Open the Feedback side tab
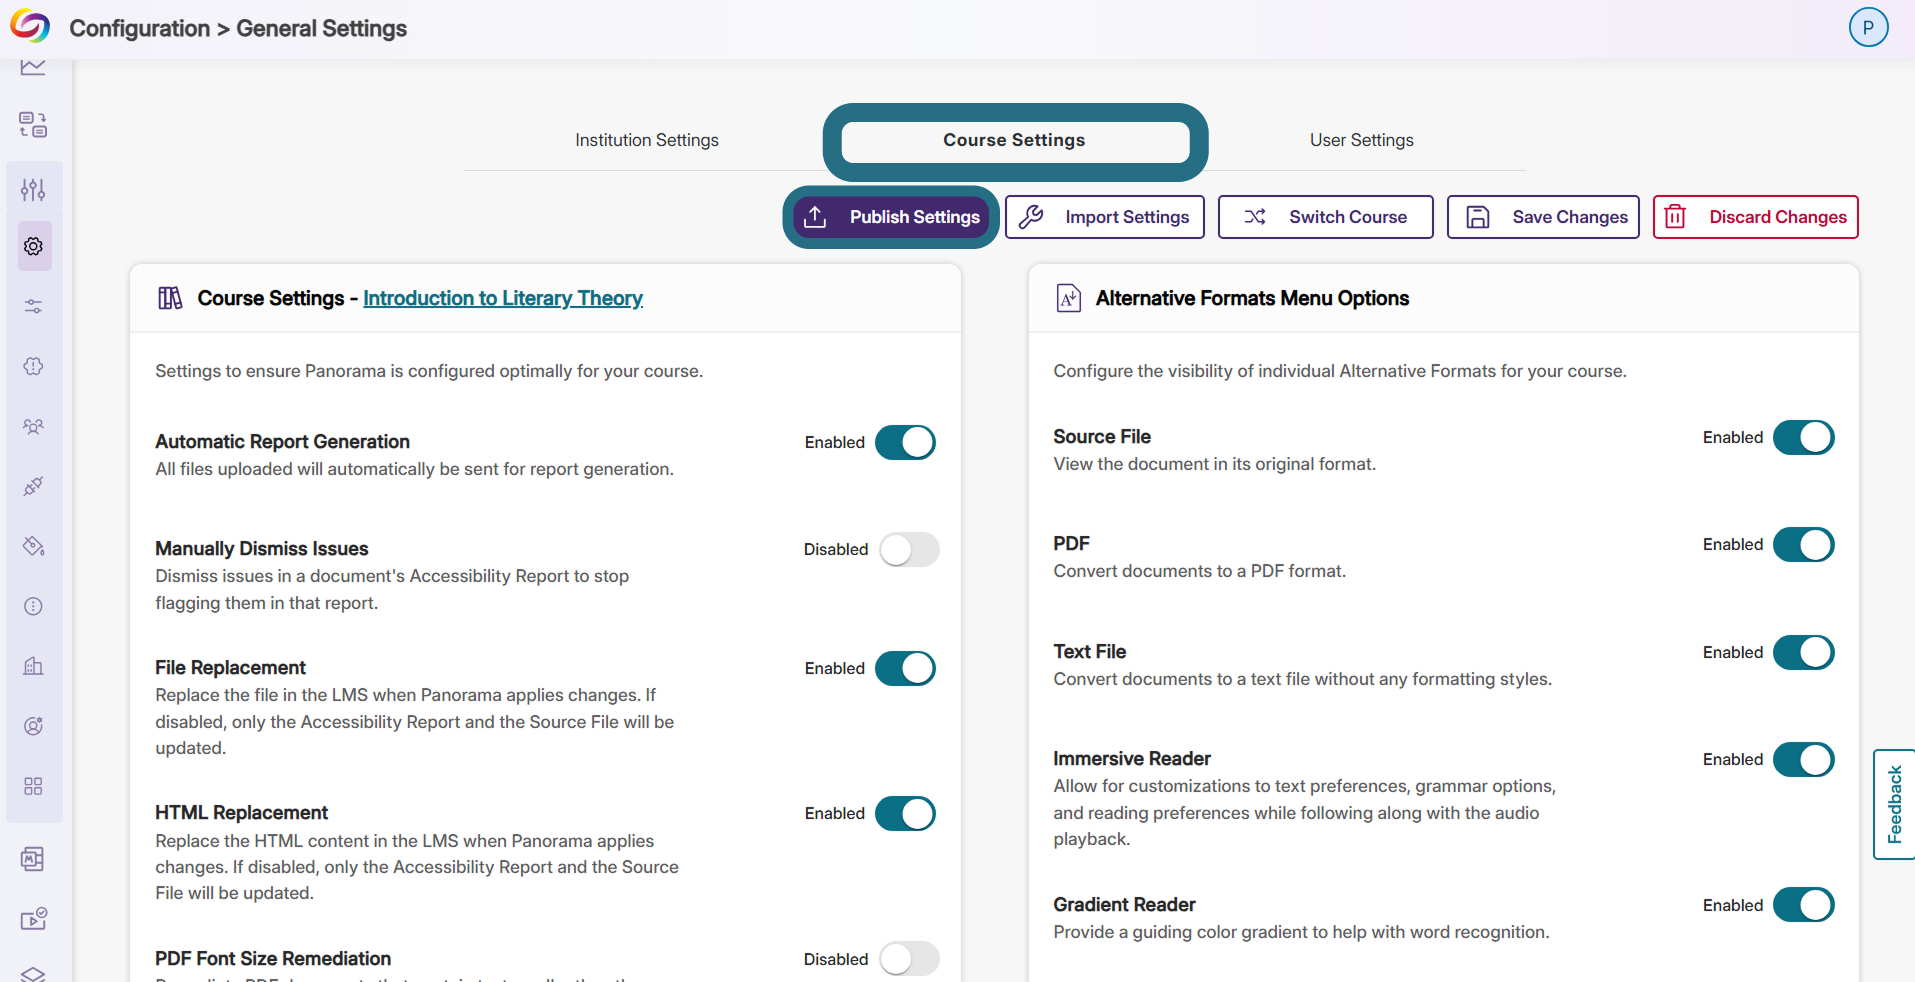1915x982 pixels. pos(1894,804)
